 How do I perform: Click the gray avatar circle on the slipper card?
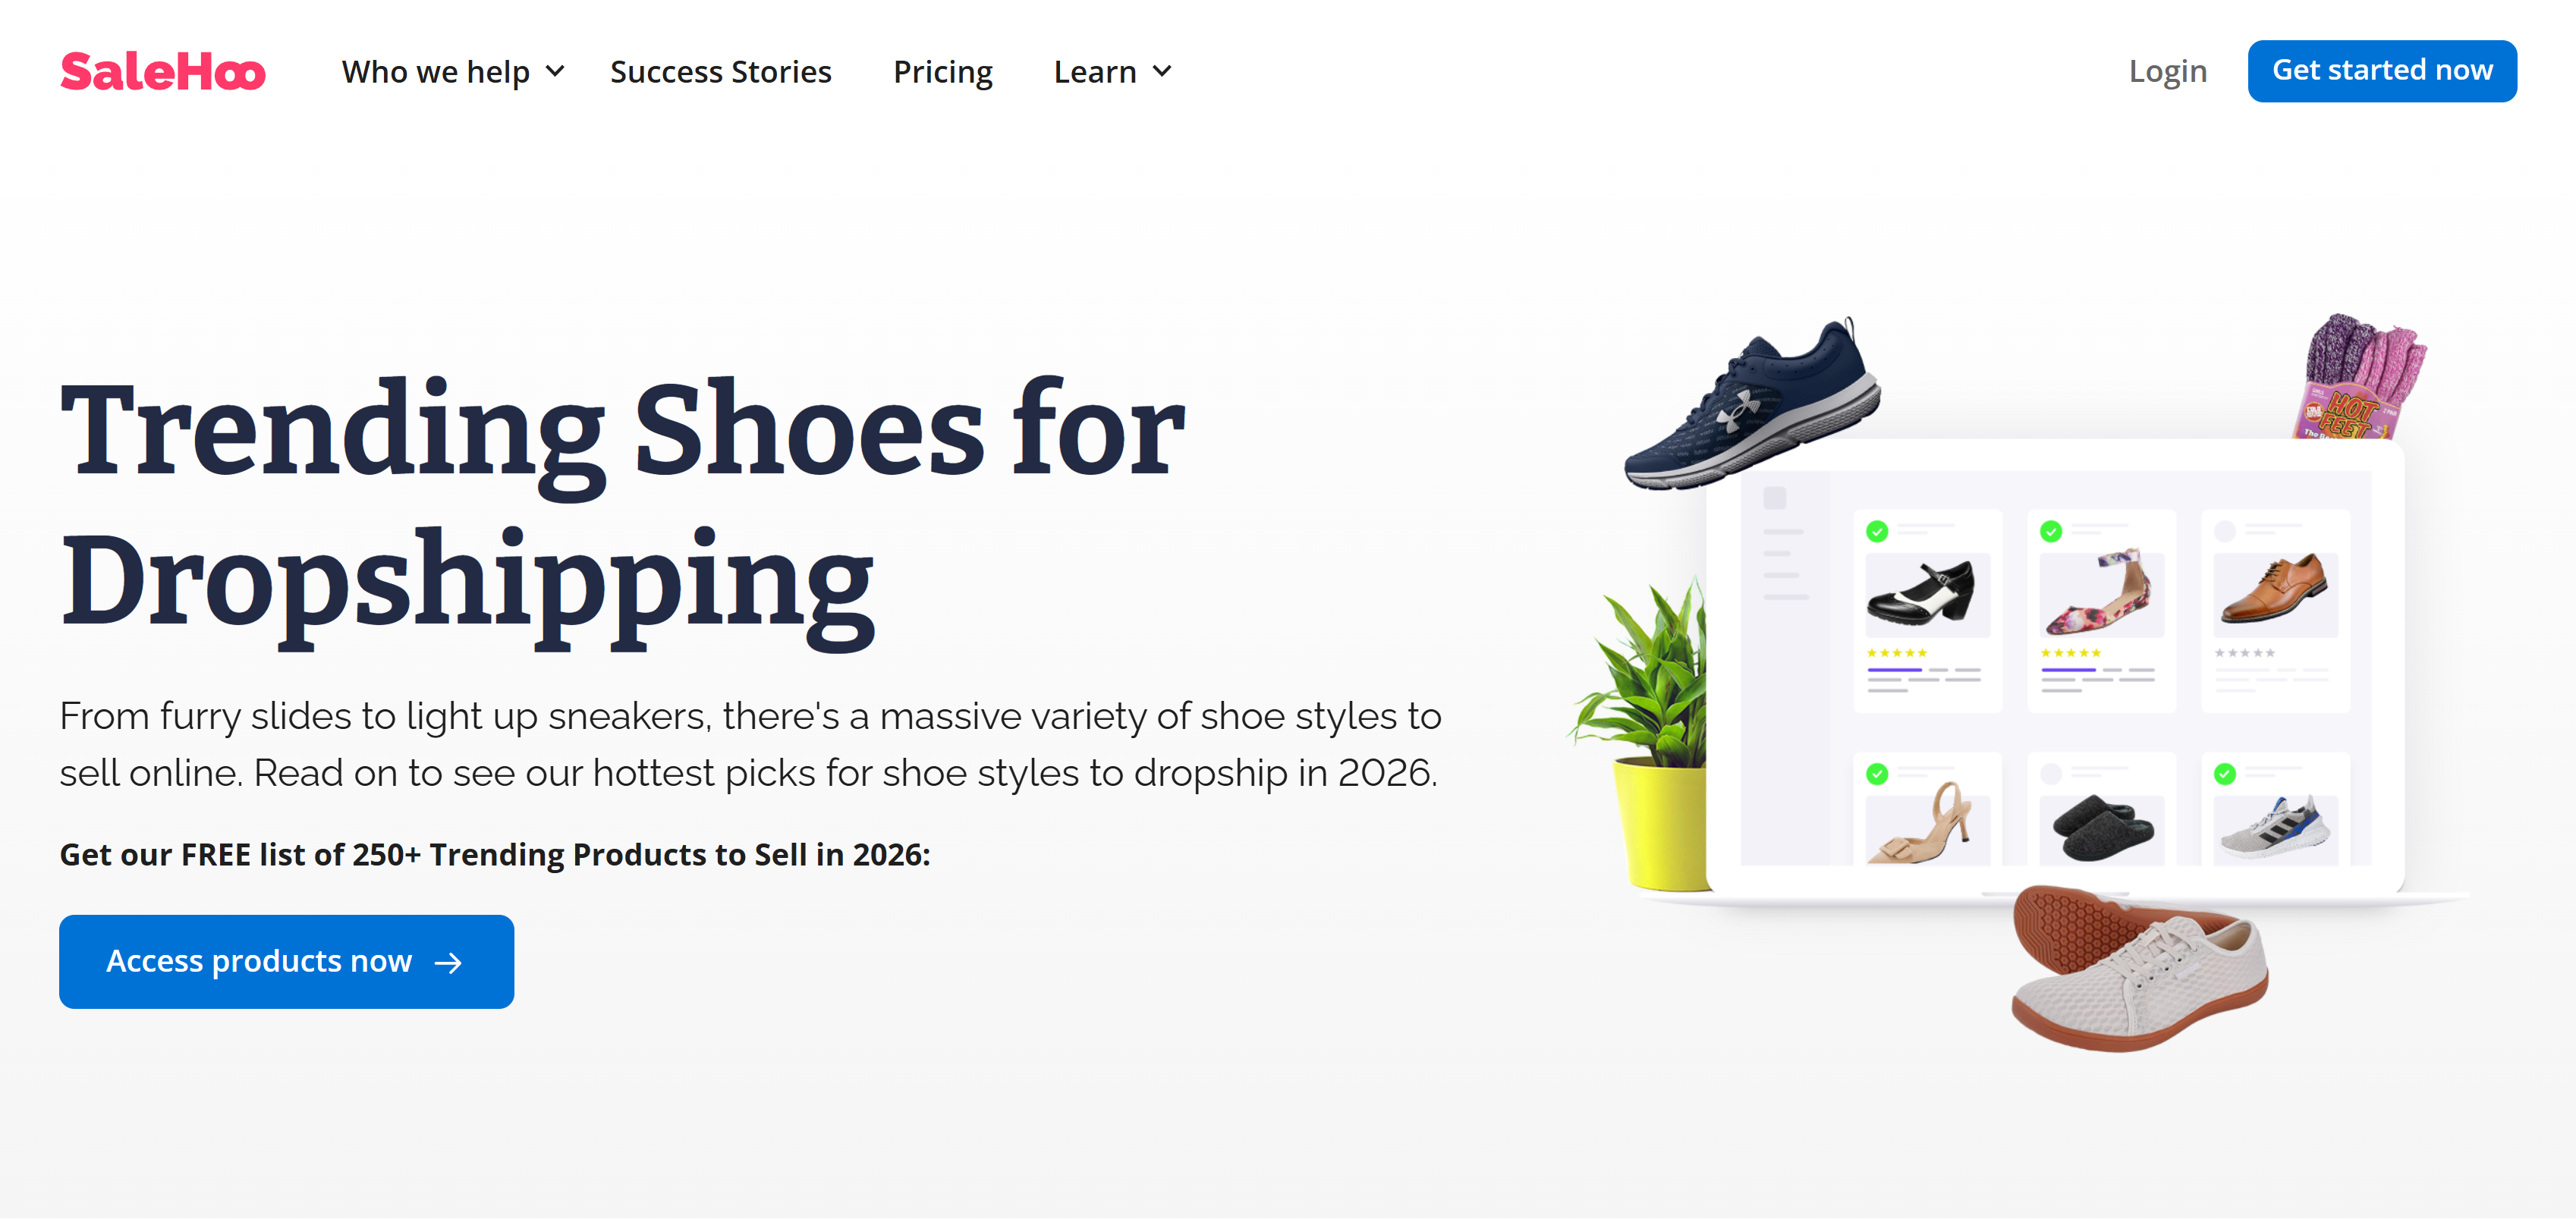(2052, 774)
